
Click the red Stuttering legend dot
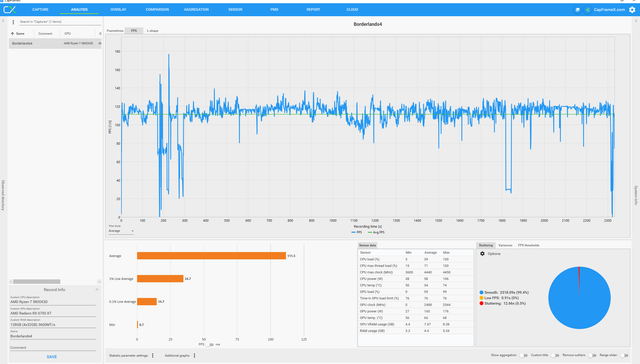[482, 303]
